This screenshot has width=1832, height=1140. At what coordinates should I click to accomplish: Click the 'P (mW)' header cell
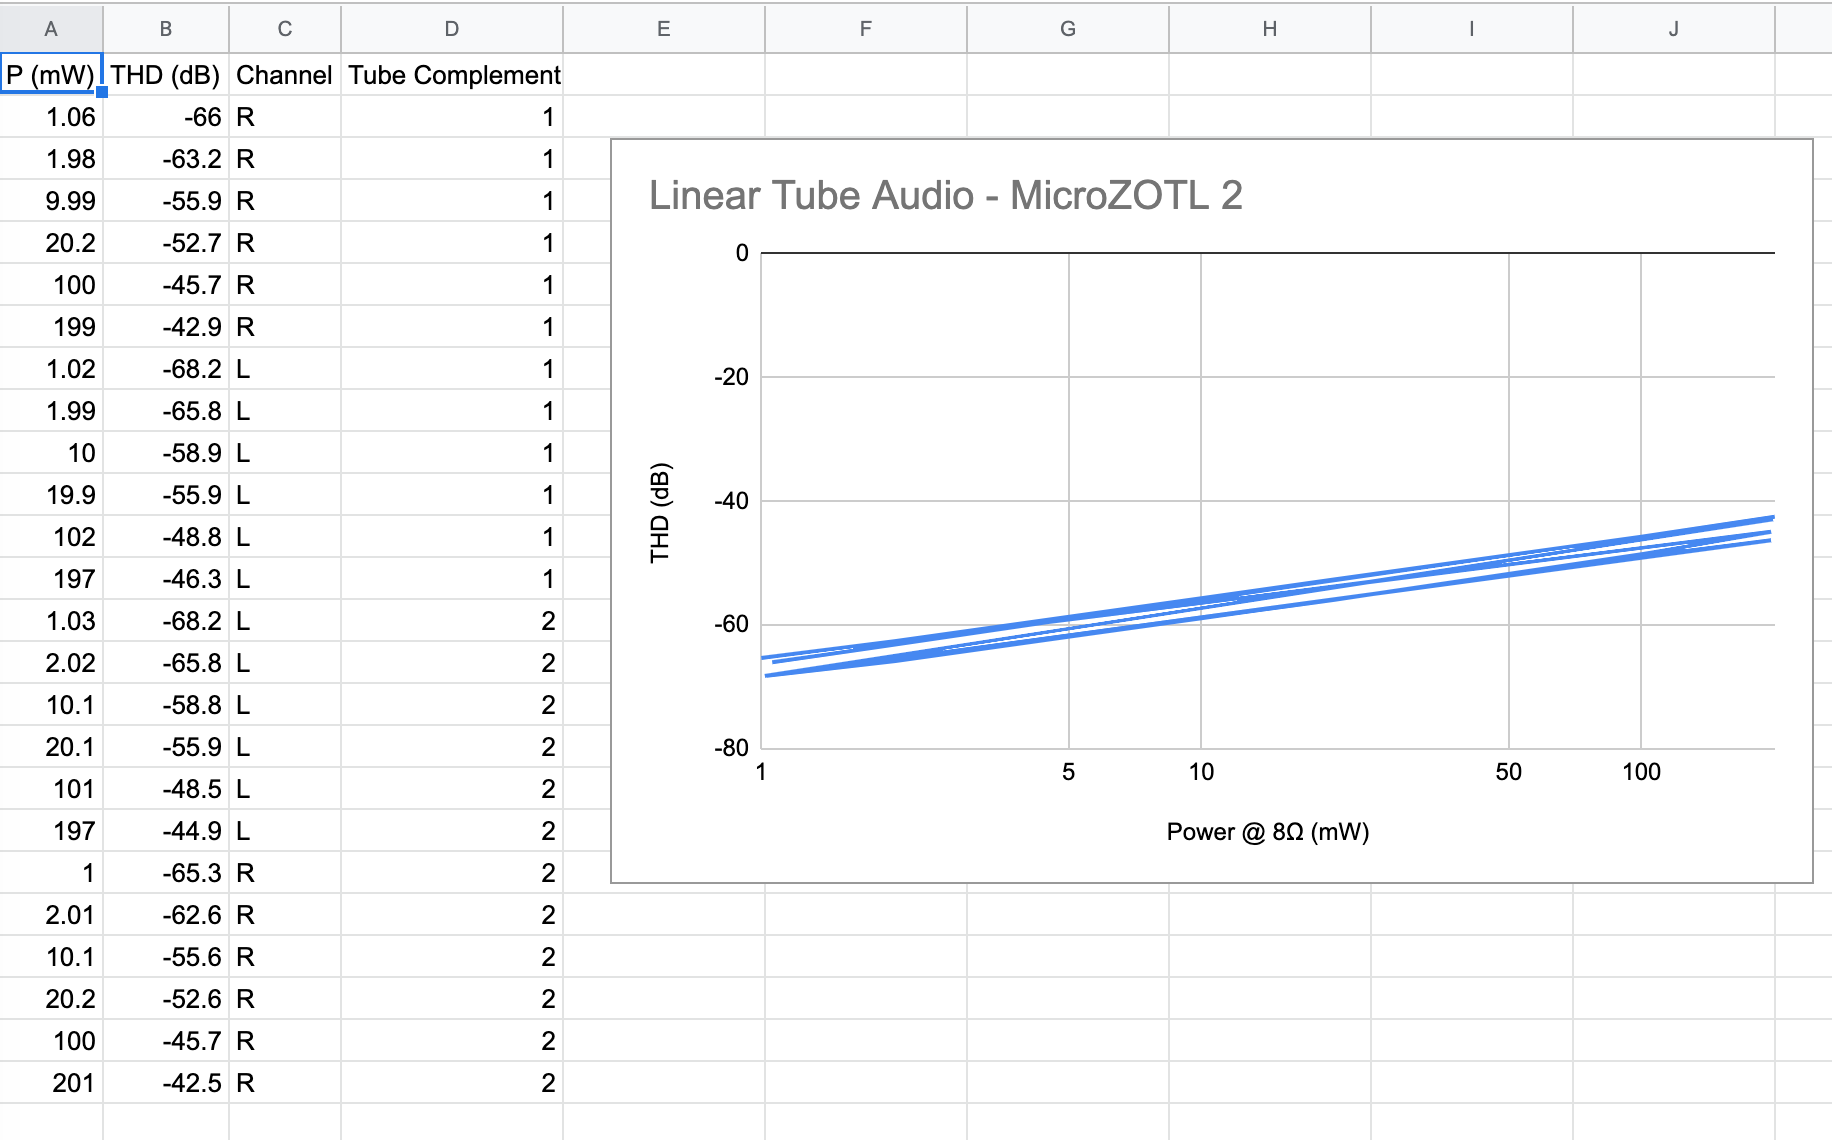[51, 75]
